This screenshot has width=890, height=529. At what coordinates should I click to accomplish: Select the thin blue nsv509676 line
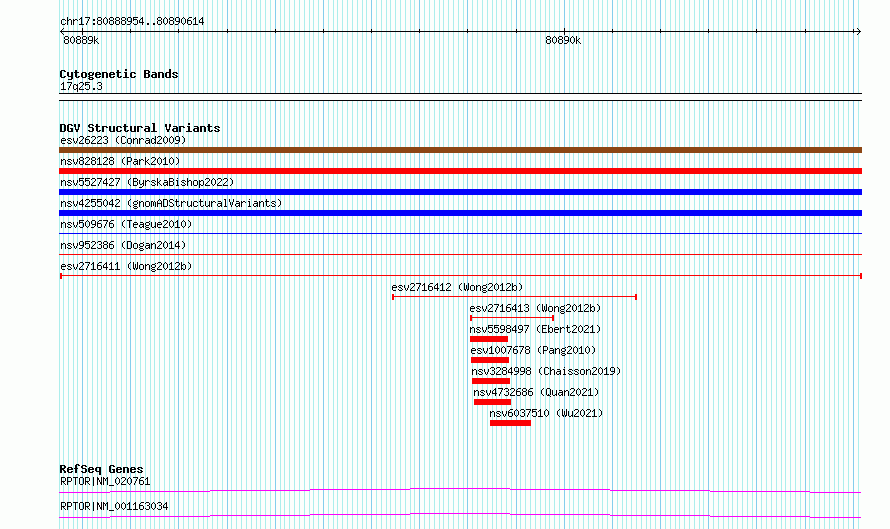pos(460,233)
